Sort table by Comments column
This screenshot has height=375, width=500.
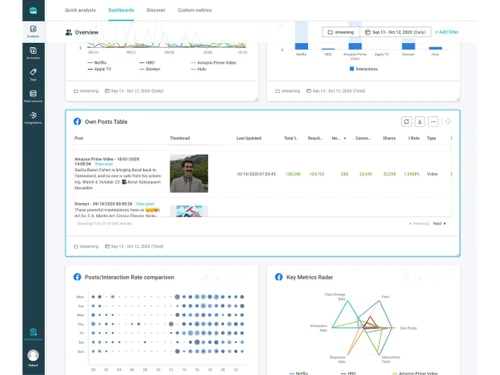click(363, 138)
